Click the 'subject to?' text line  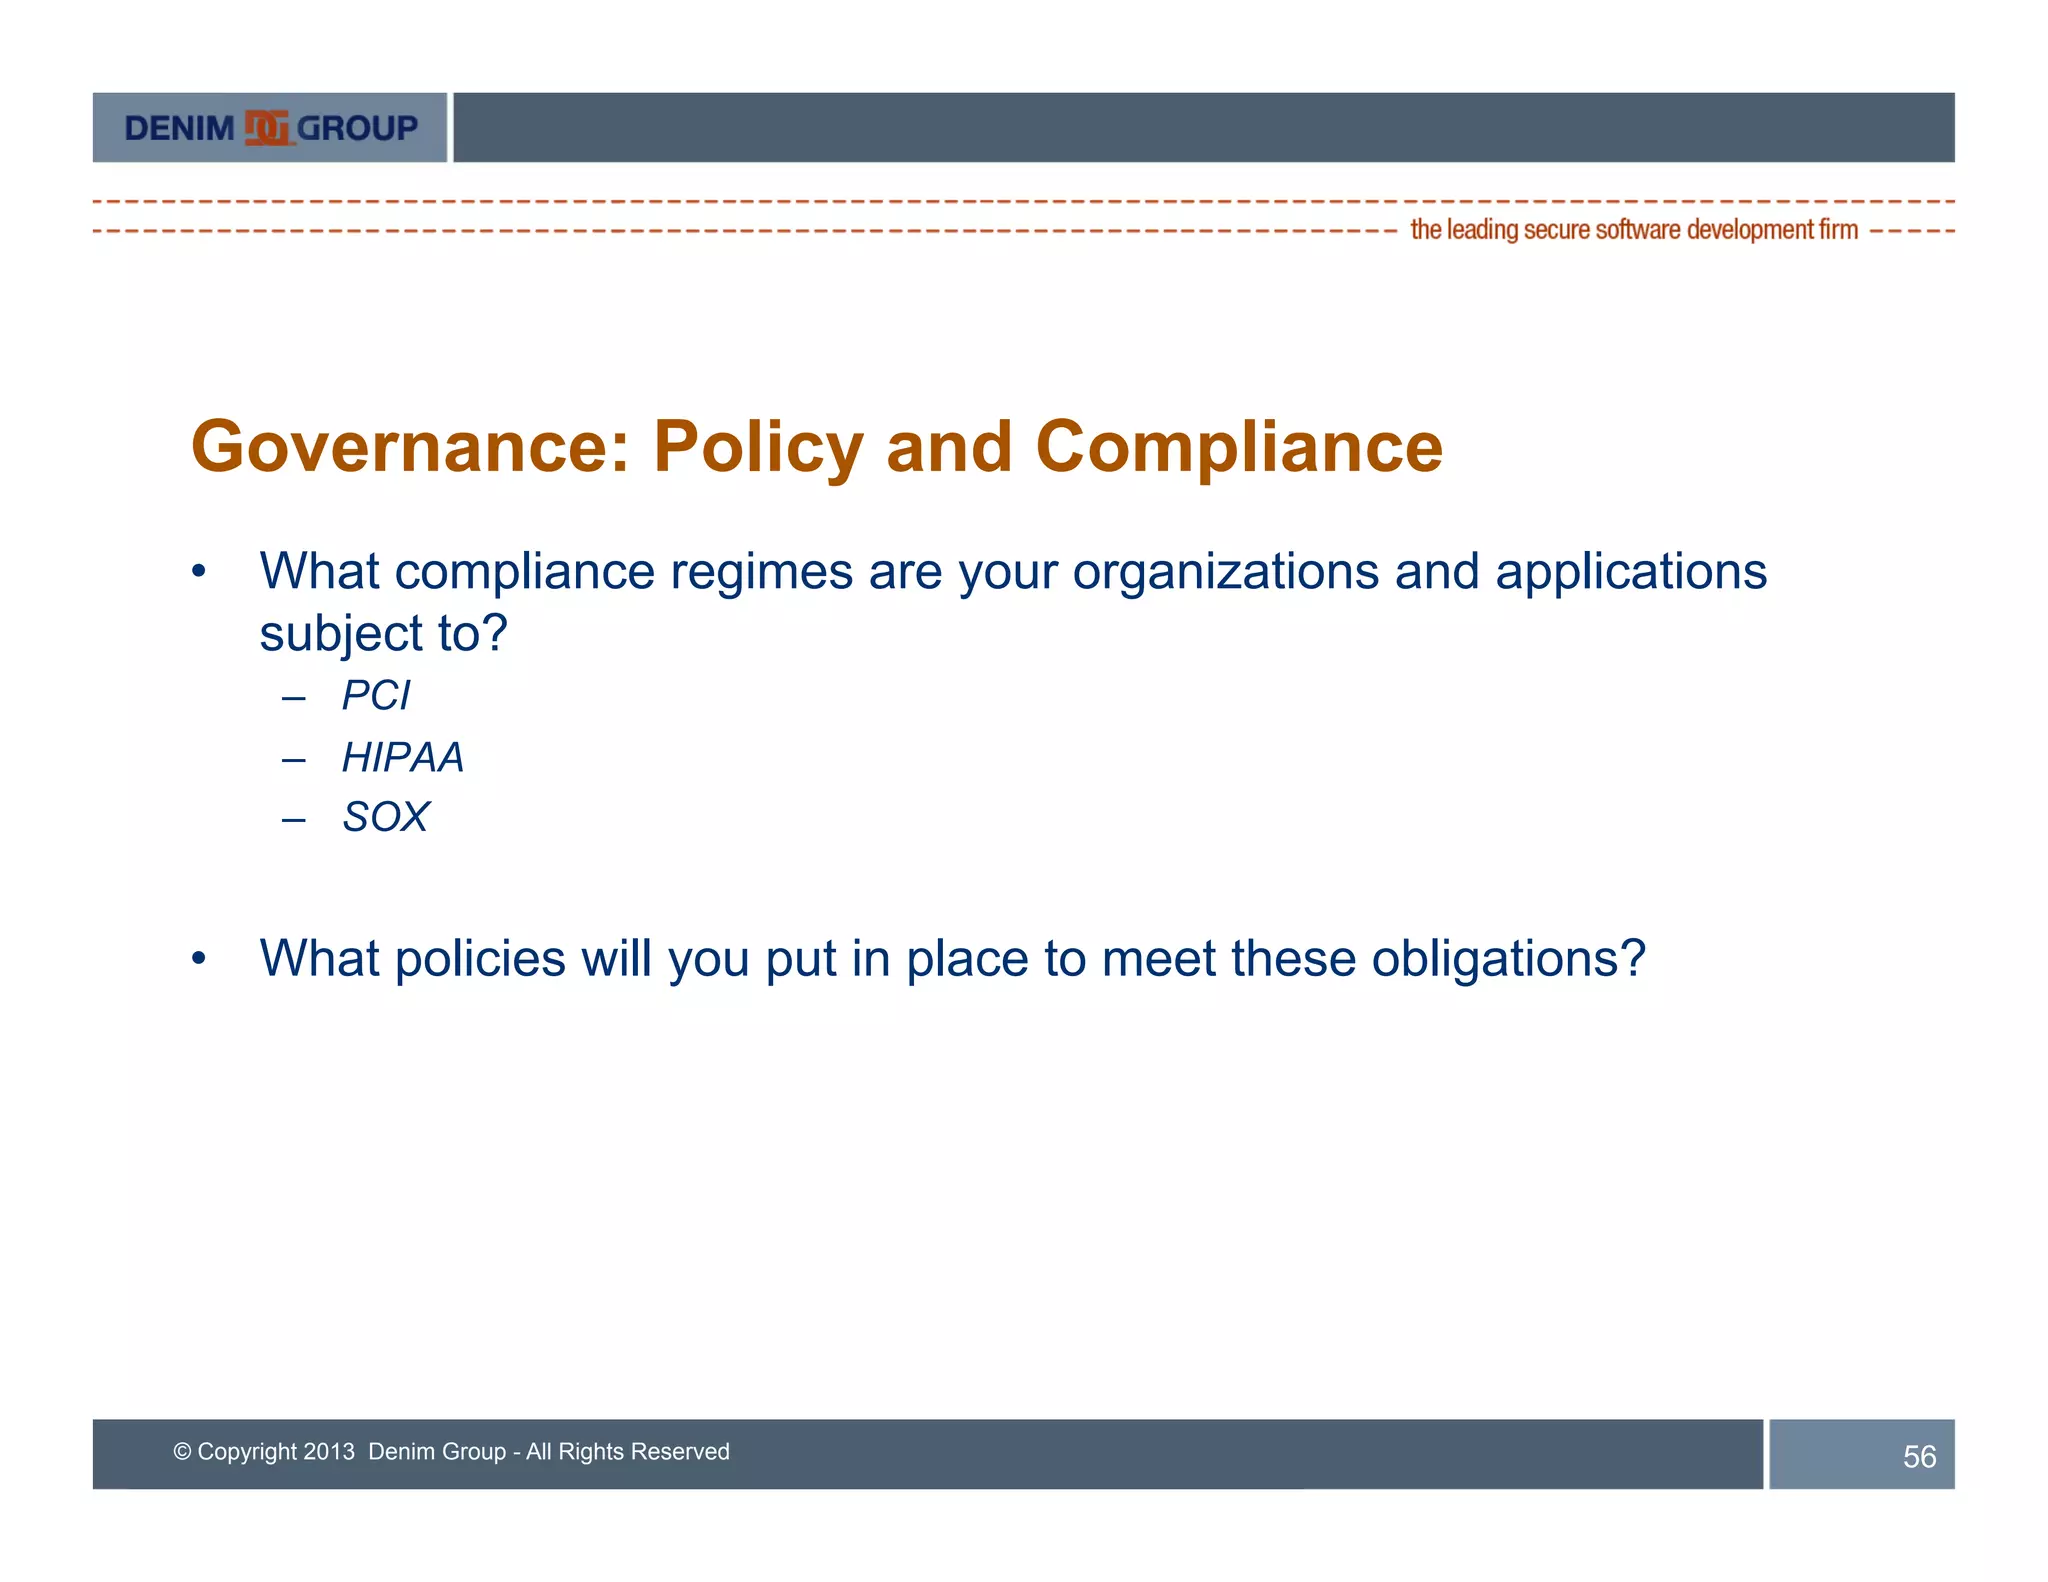(x=383, y=633)
